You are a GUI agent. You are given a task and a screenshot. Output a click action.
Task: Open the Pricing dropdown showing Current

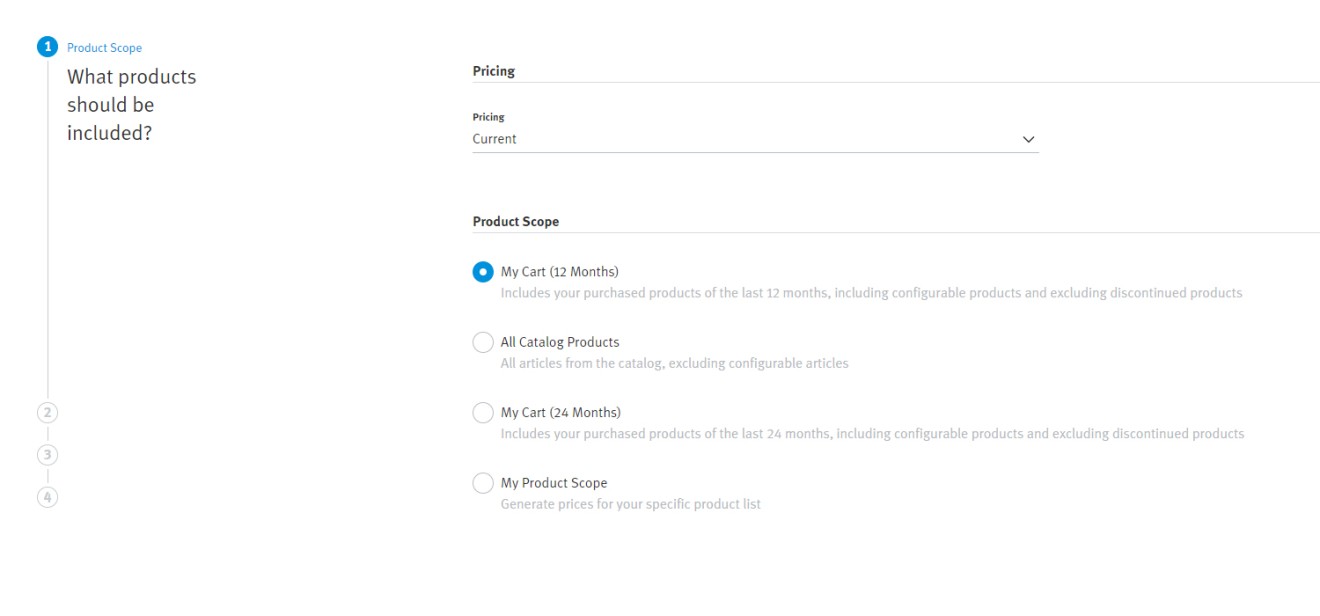click(x=750, y=140)
